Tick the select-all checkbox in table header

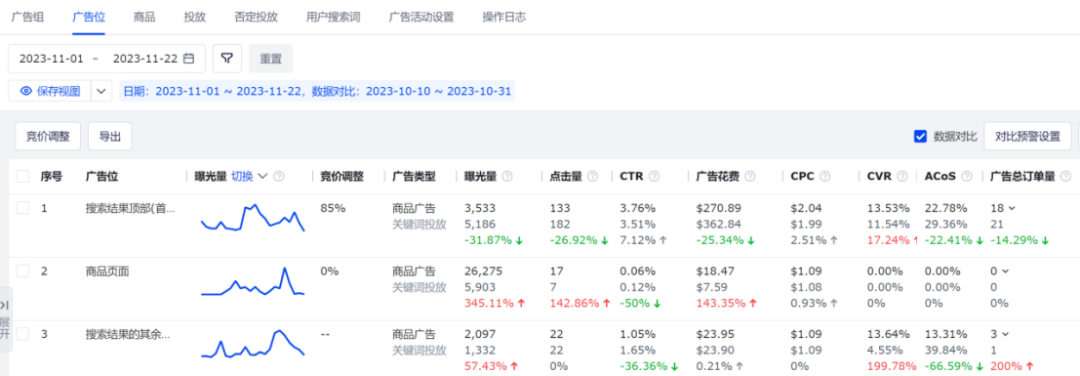pos(23,176)
